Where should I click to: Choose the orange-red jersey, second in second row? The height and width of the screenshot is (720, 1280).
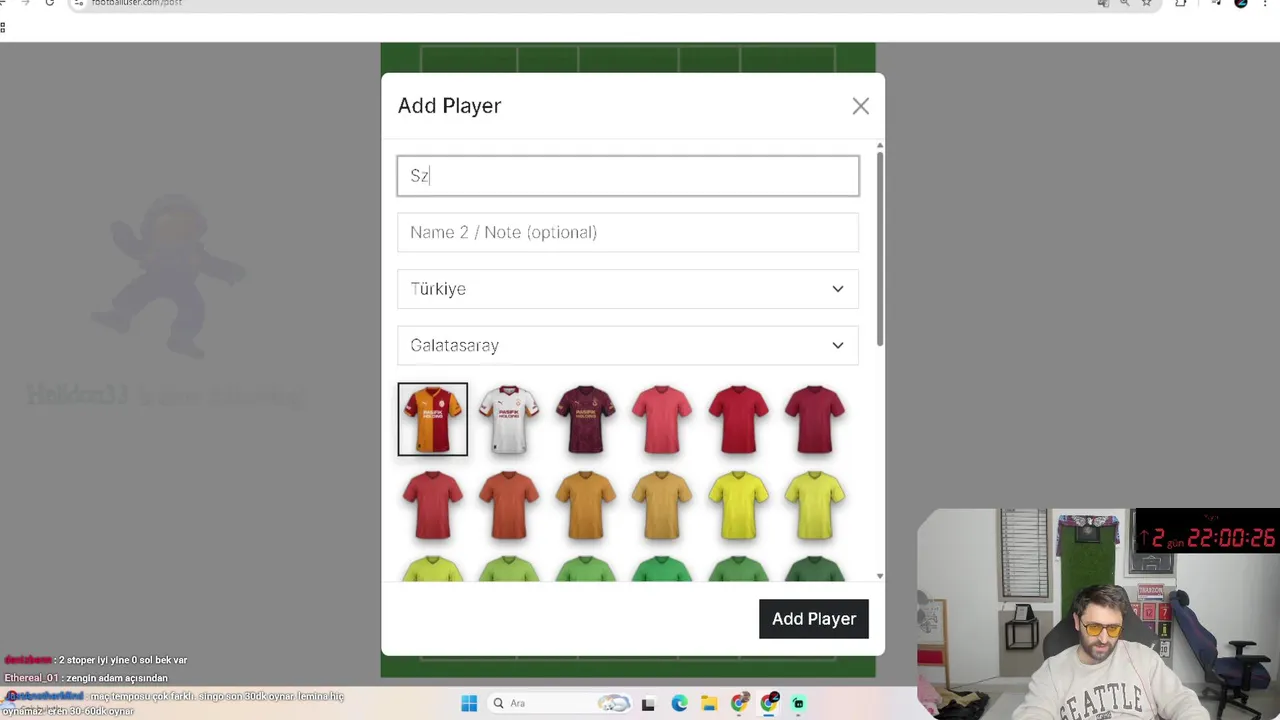(509, 505)
